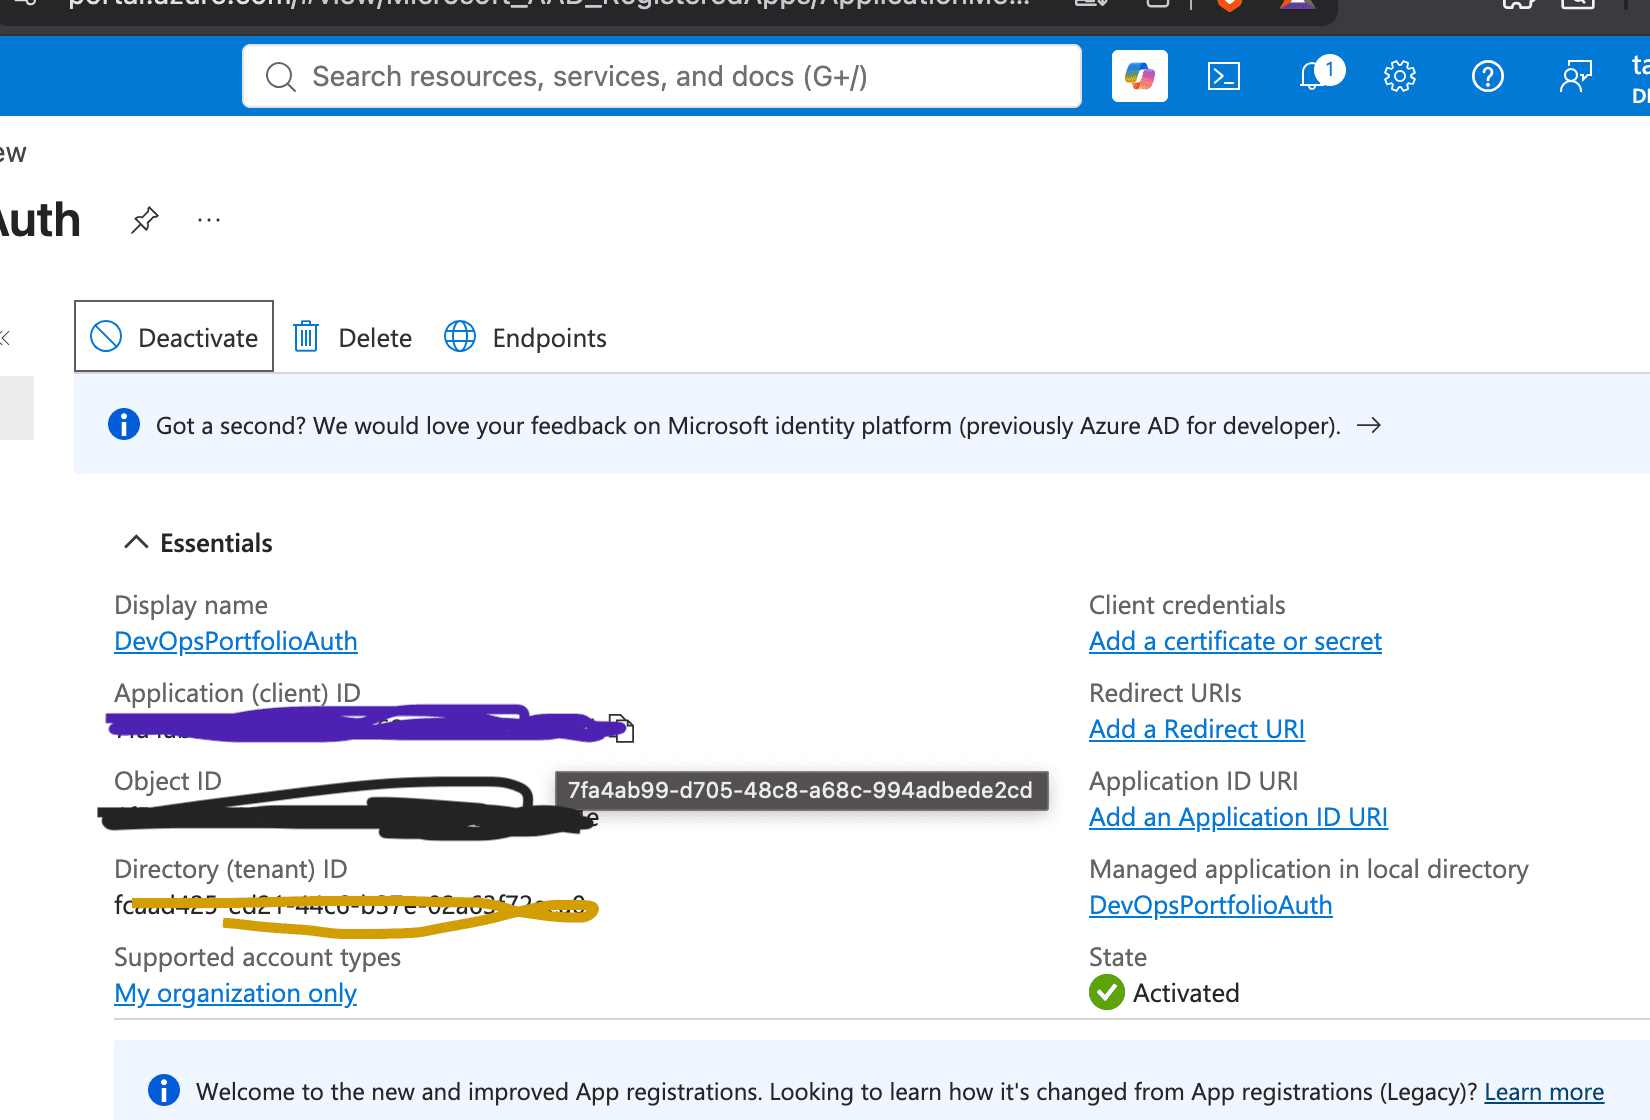
Task: Focus the search resources input field
Action: [x=662, y=76]
